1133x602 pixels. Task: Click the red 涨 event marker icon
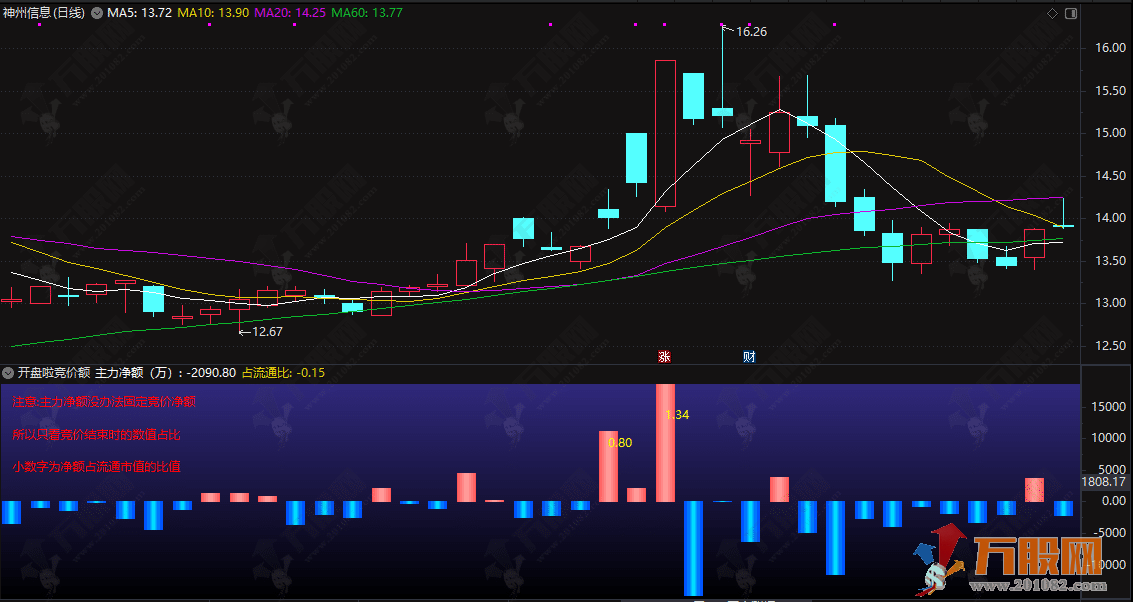pos(663,356)
